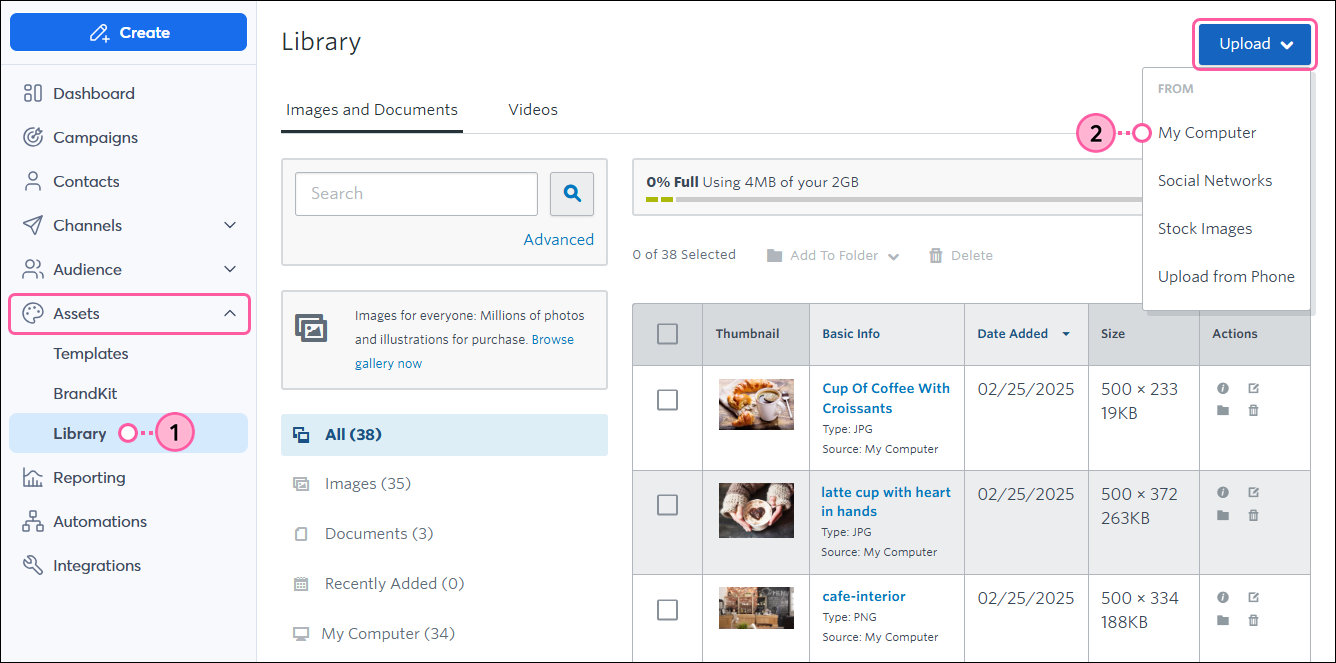Open edit action for the cafe-interior image
This screenshot has width=1336, height=663.
pos(1253,596)
